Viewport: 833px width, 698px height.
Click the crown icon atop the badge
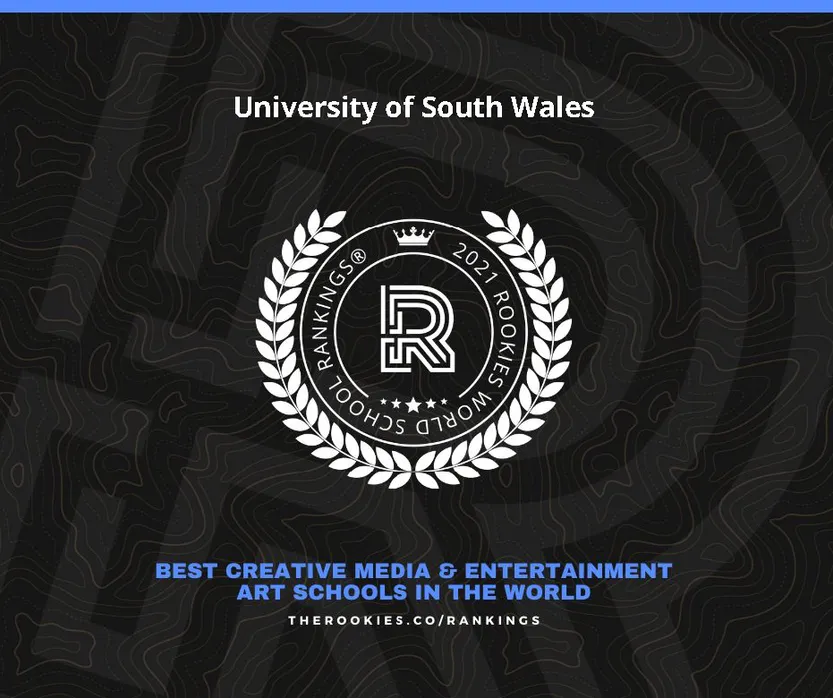[413, 237]
